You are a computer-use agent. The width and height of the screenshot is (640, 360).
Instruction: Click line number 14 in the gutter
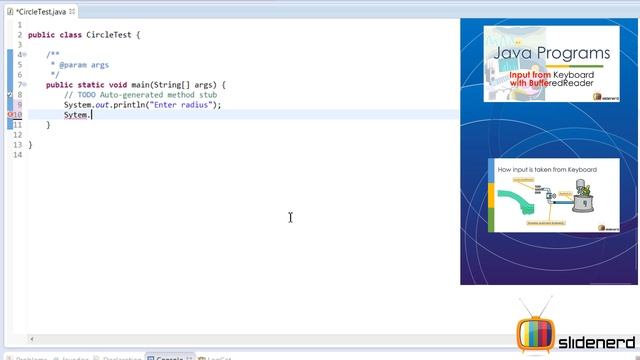[x=18, y=155]
